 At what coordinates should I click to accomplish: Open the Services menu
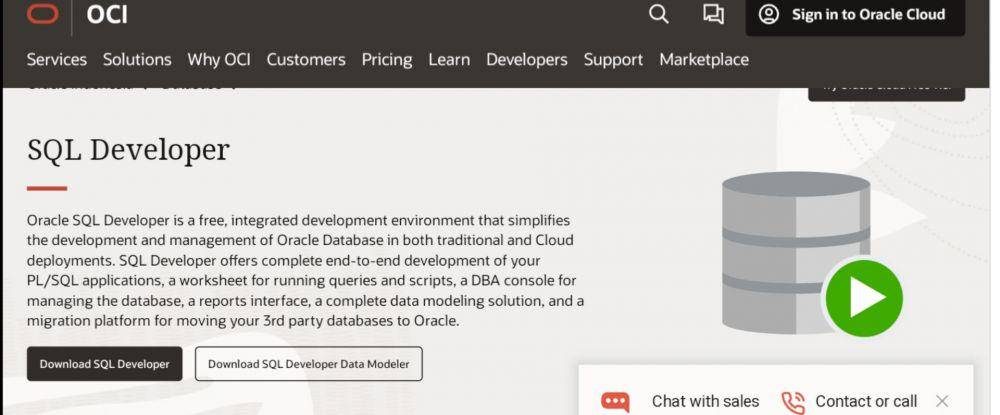point(57,60)
